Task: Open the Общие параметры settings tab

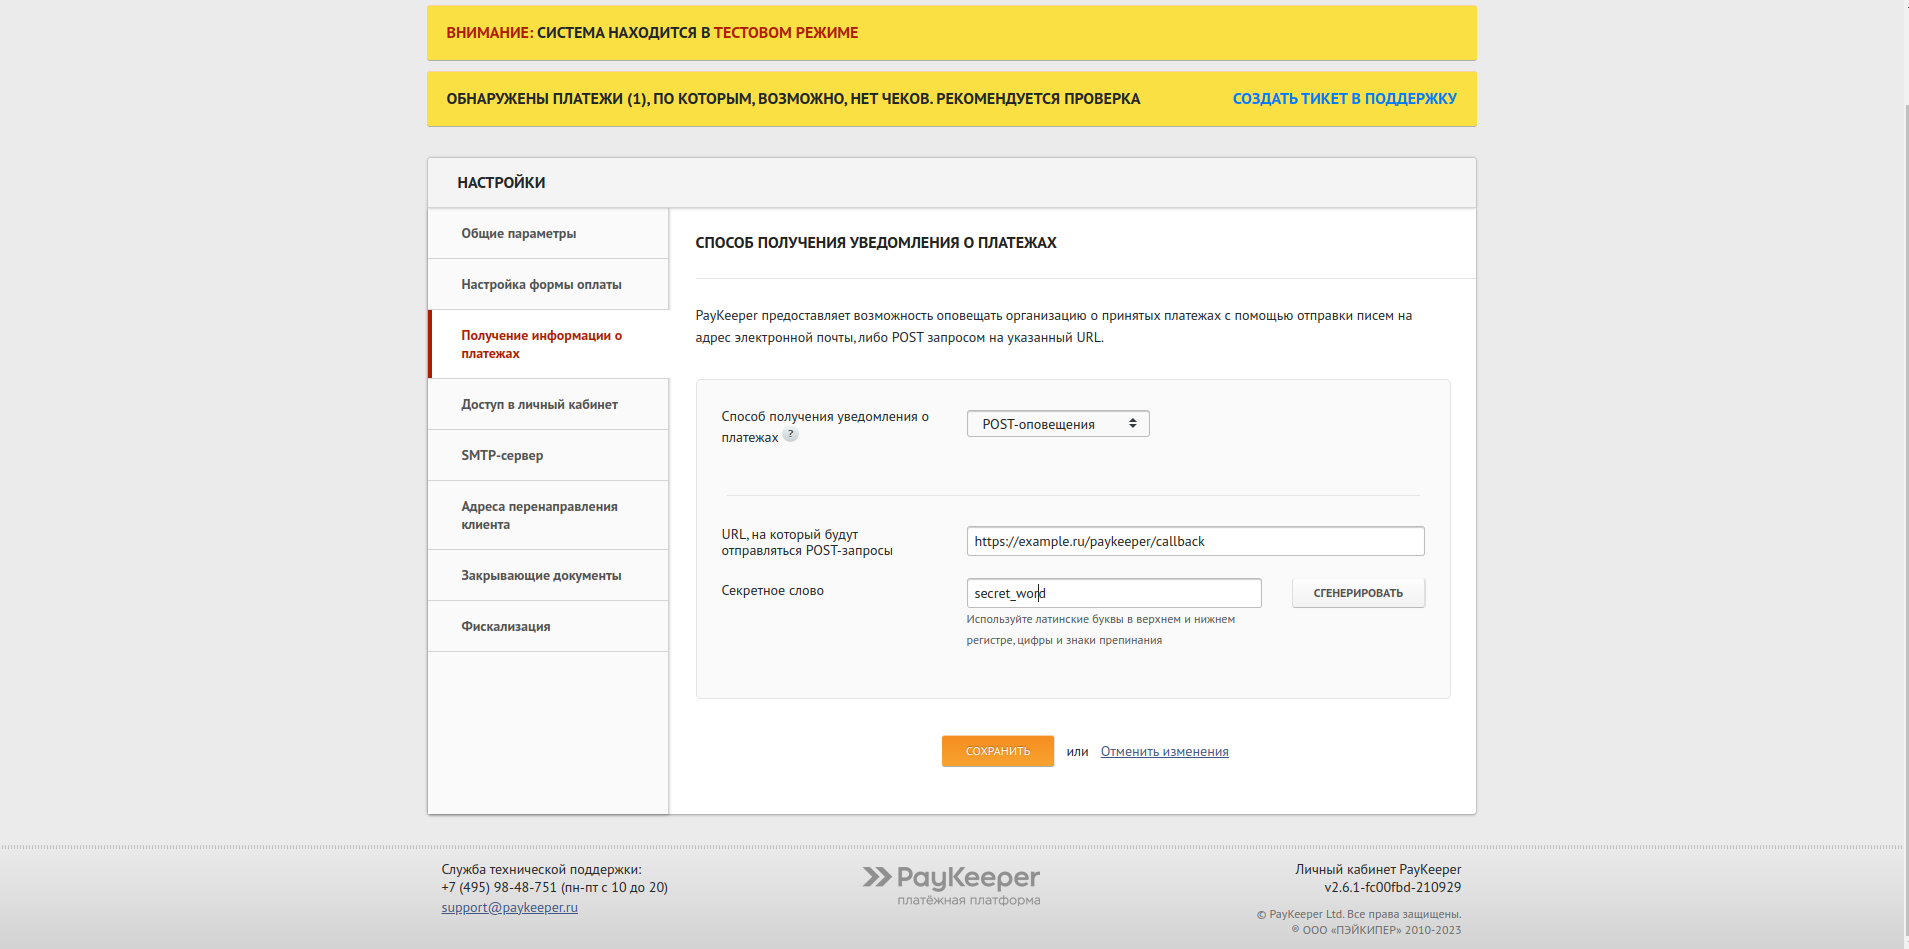Action: (518, 234)
